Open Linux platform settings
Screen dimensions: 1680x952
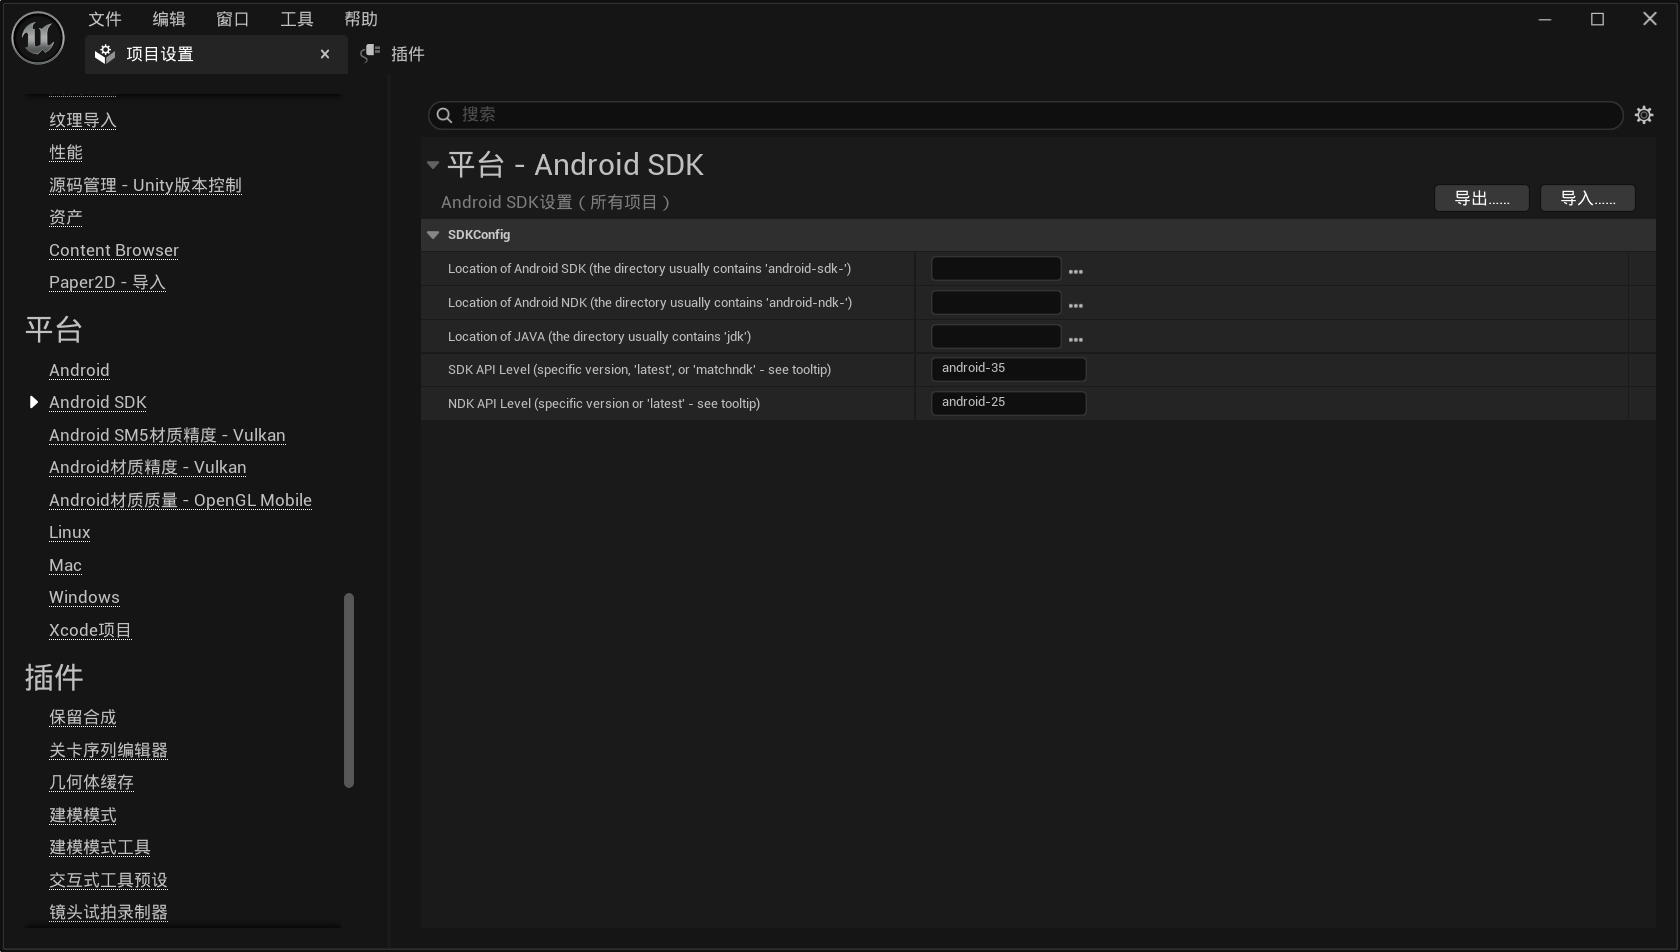point(70,532)
